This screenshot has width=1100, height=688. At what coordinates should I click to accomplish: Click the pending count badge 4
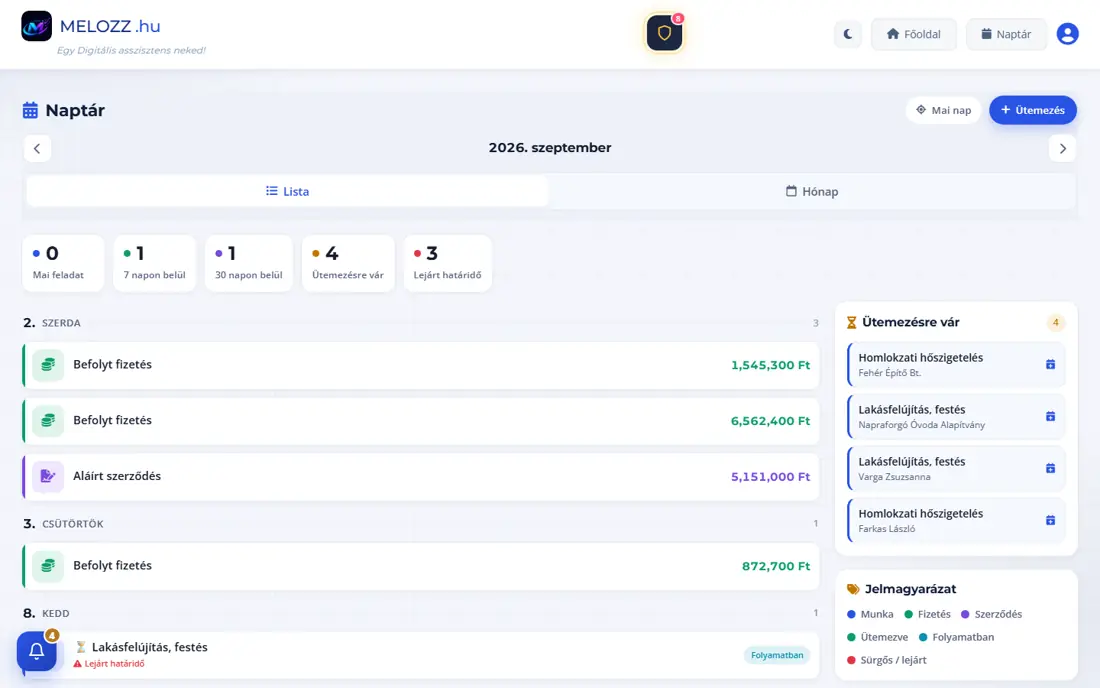1055,323
